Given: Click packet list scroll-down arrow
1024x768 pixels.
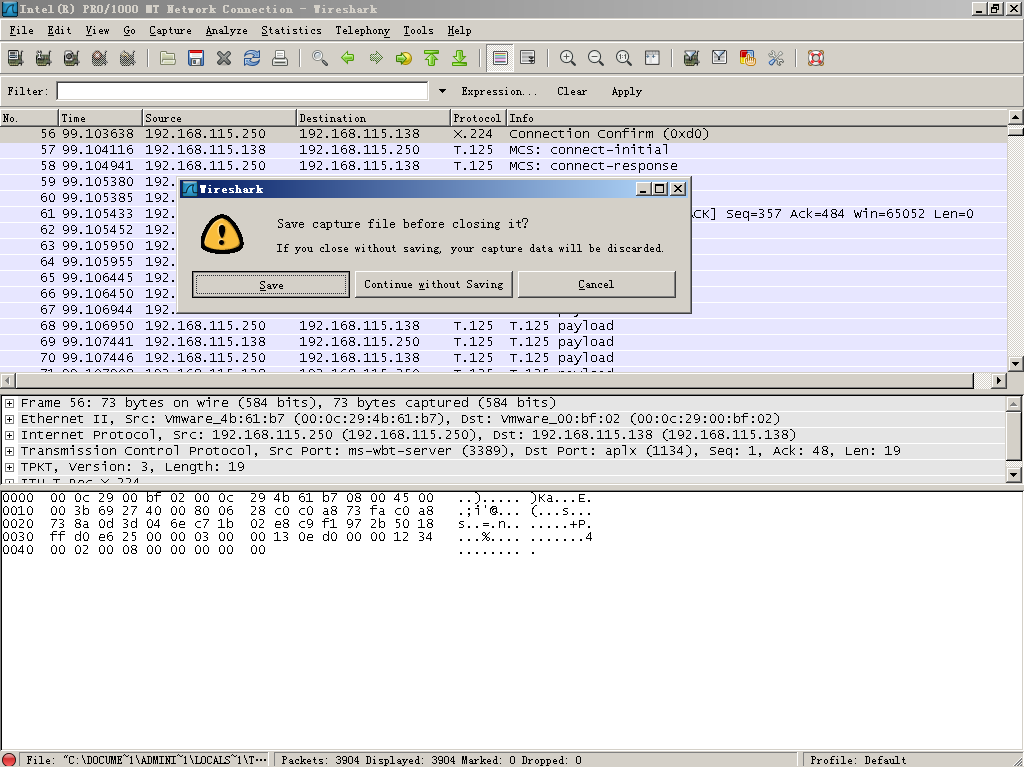Looking at the screenshot, I should point(1016,364).
